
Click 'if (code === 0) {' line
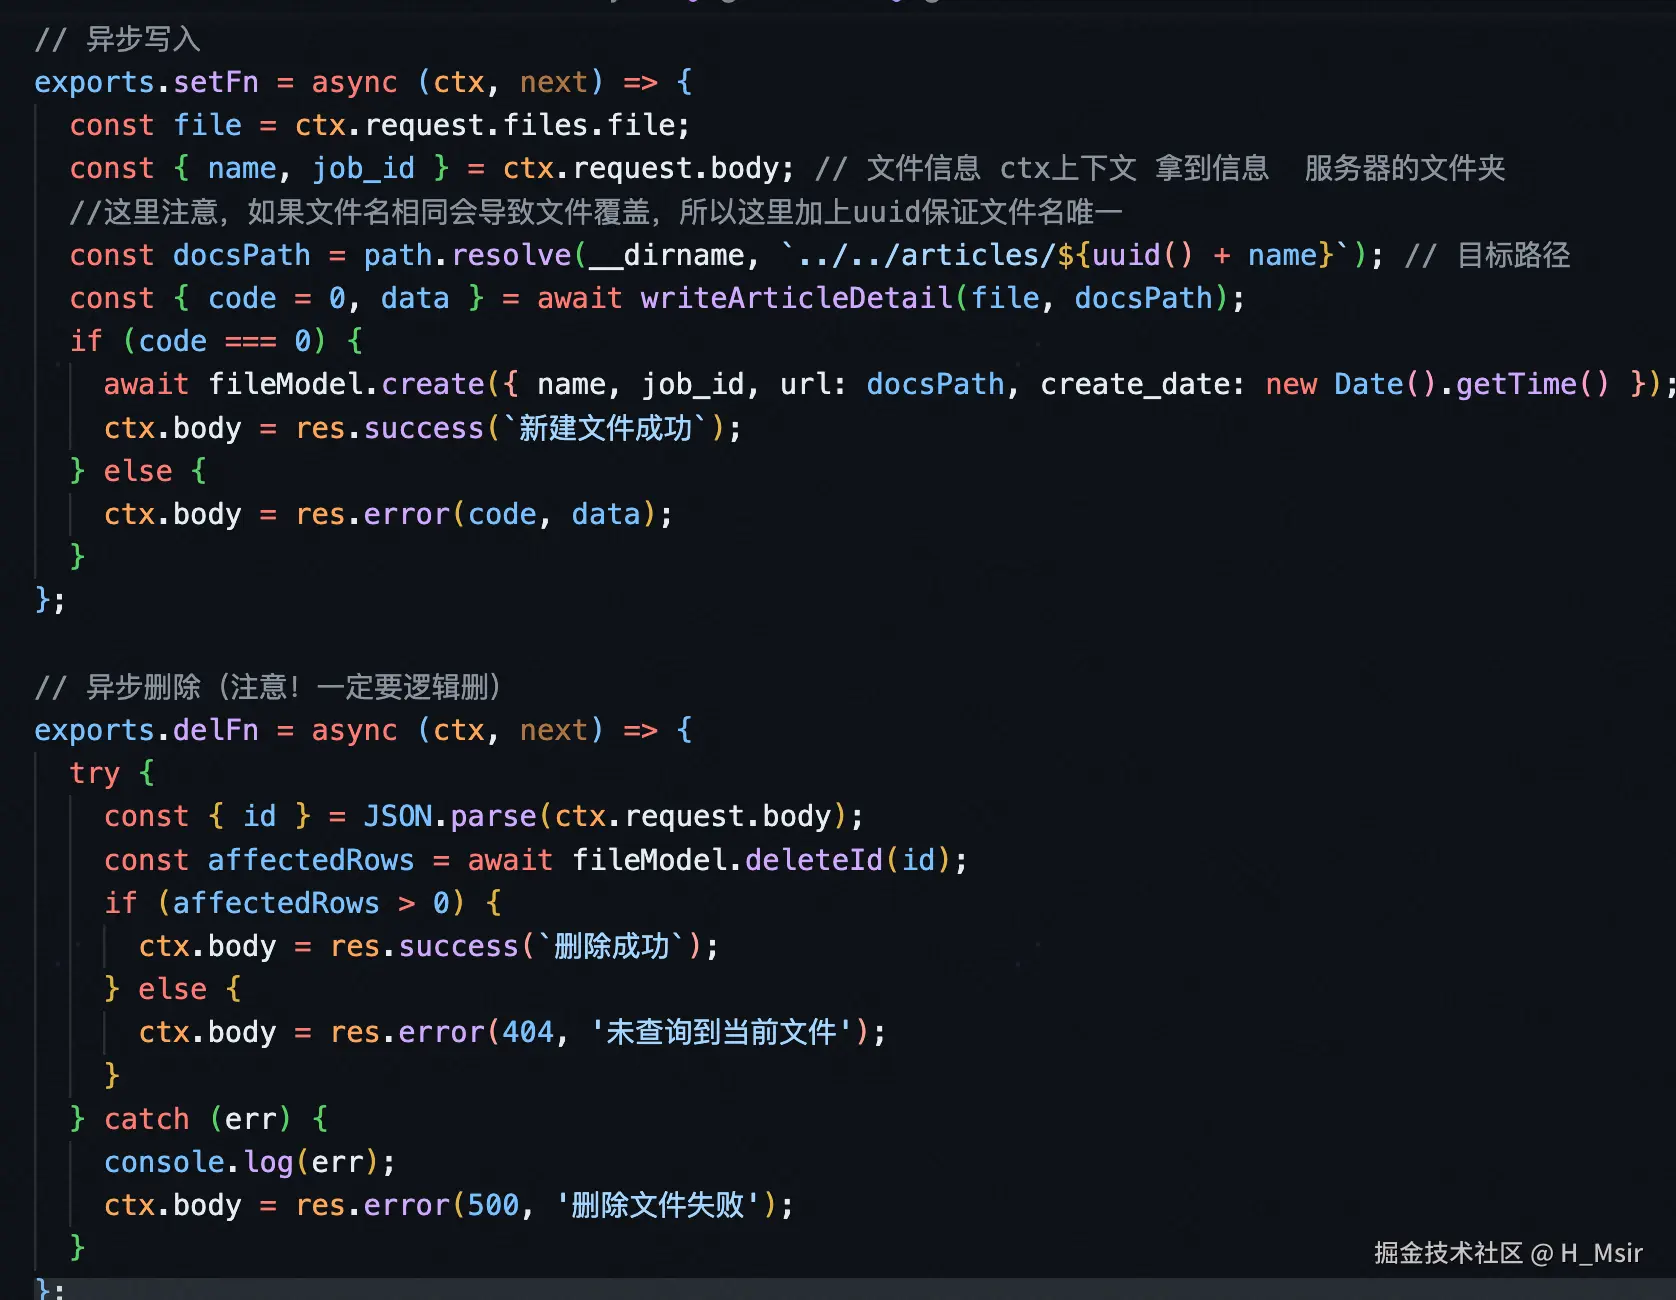[216, 341]
